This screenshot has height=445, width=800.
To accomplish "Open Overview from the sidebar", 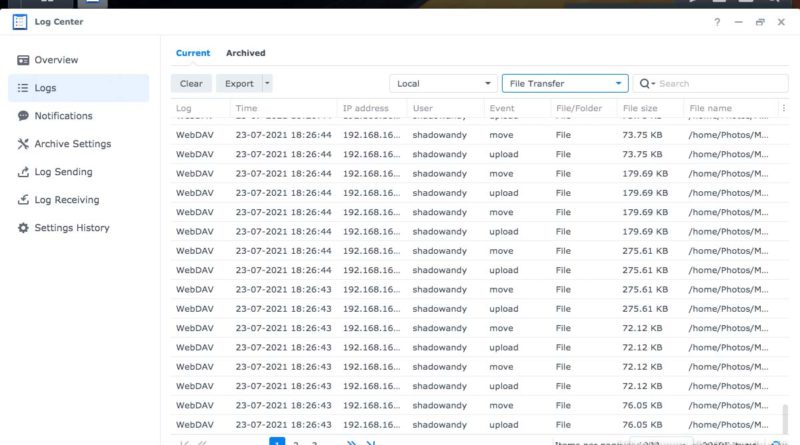I will [56, 60].
